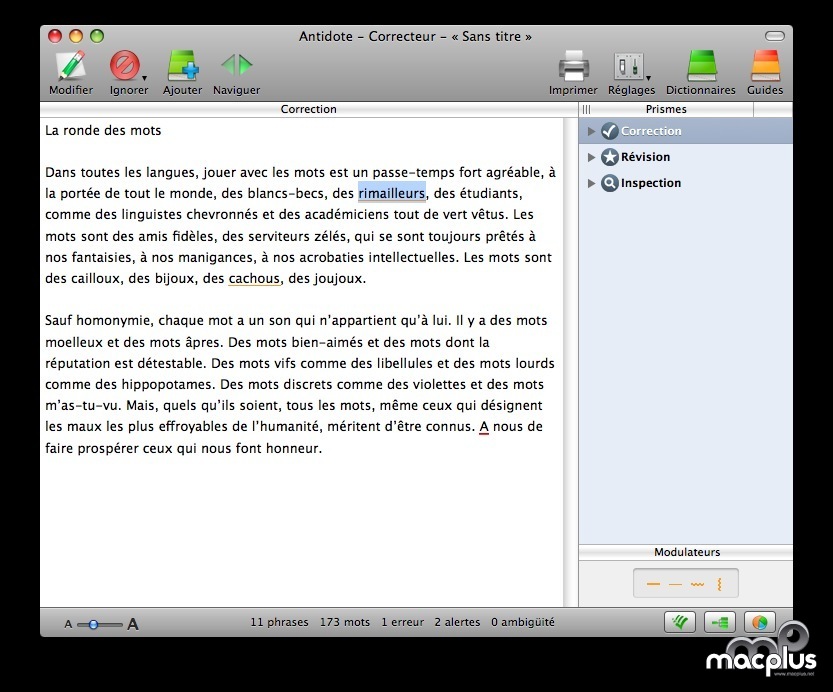This screenshot has height=692, width=833.
Task: Select the Inspection prism row
Action: [x=686, y=183]
